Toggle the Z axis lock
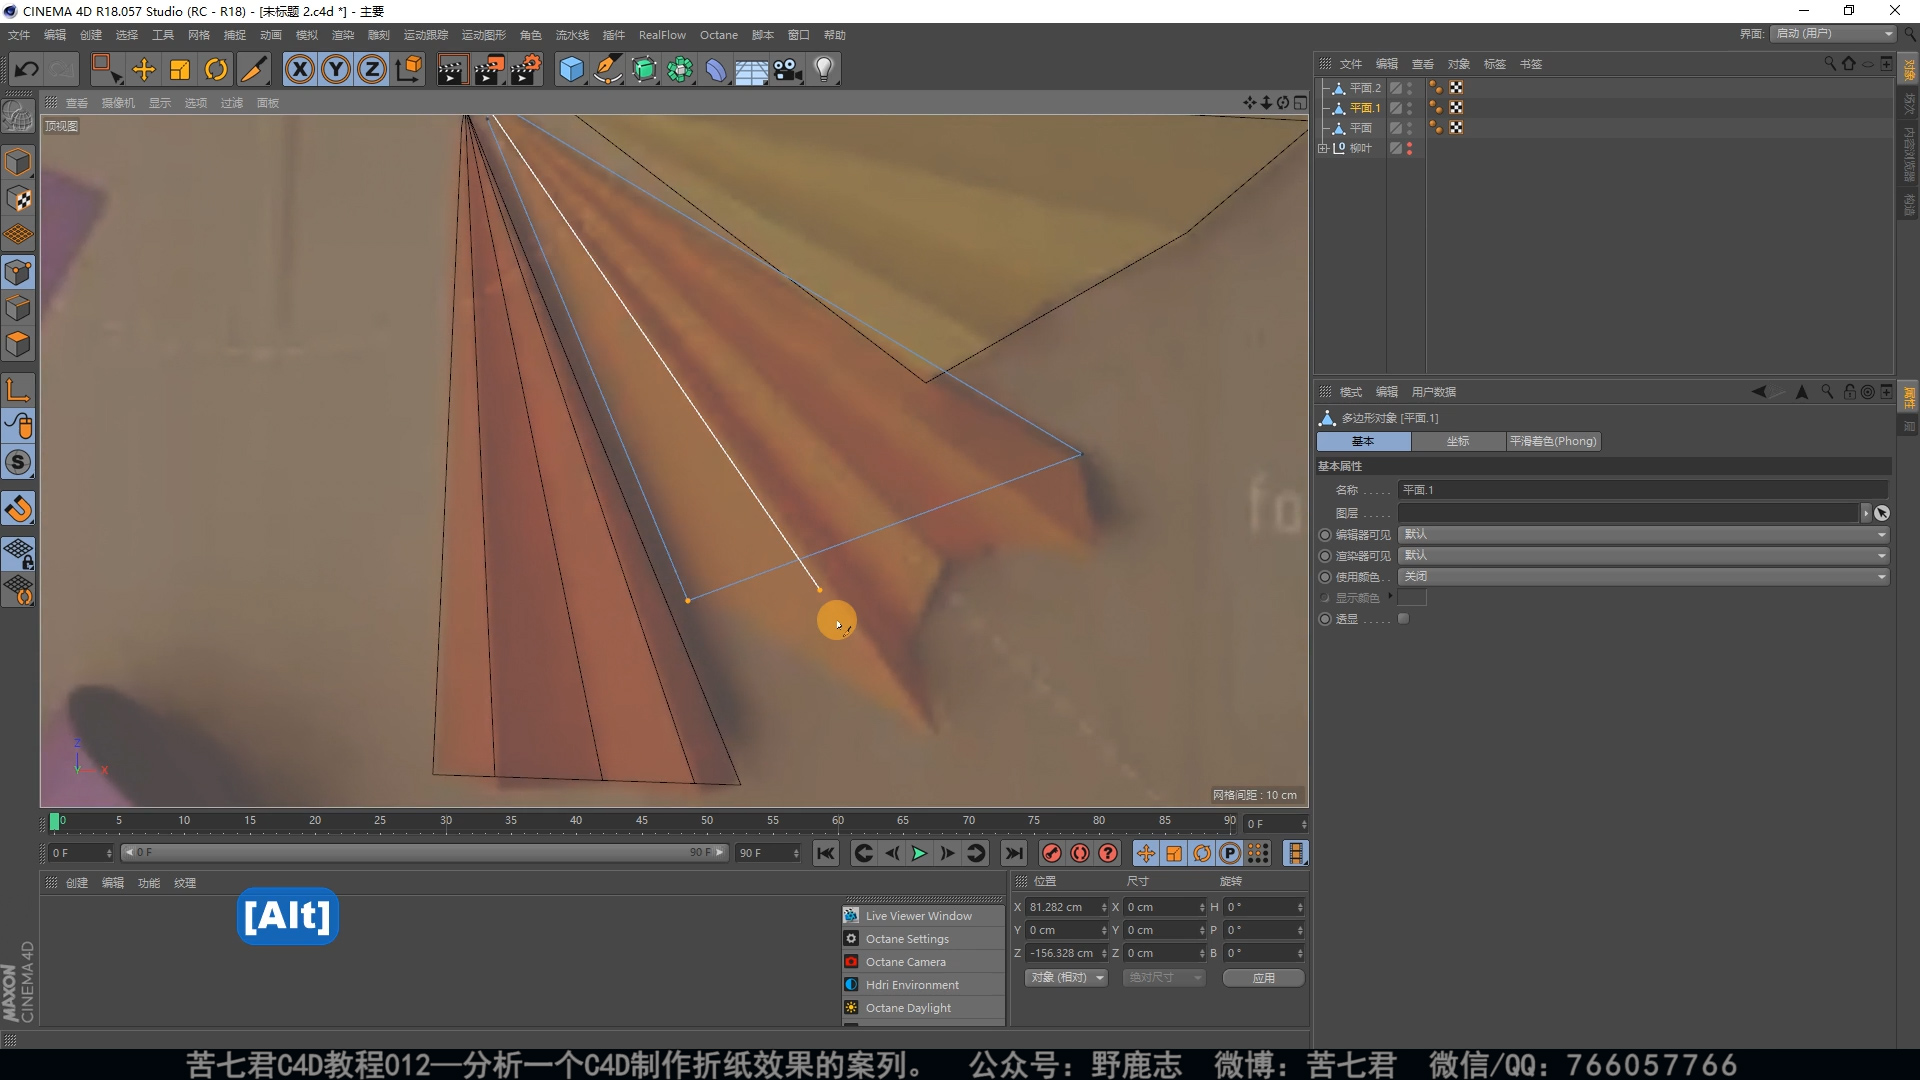This screenshot has width=1920, height=1080. click(x=372, y=69)
